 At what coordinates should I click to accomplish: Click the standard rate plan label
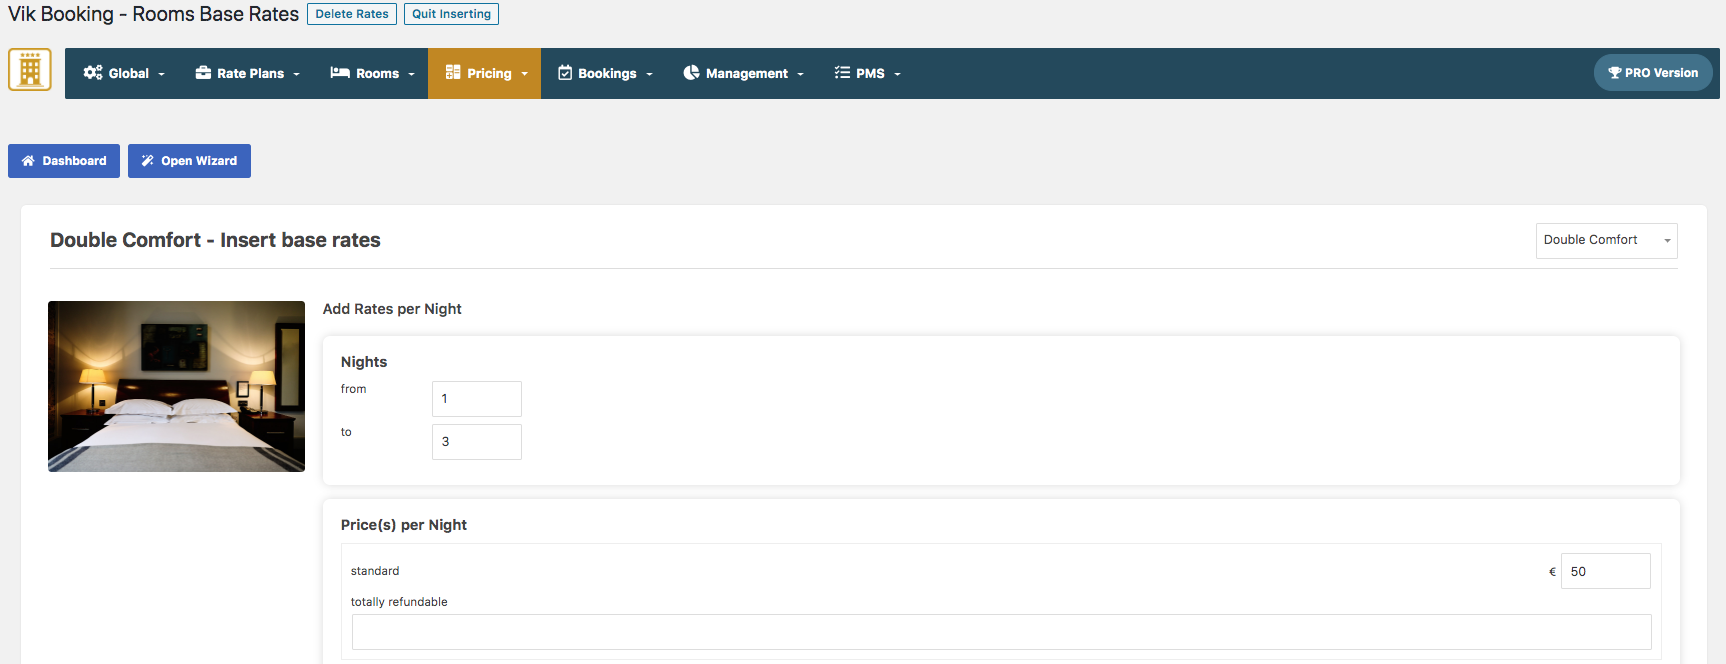[375, 571]
